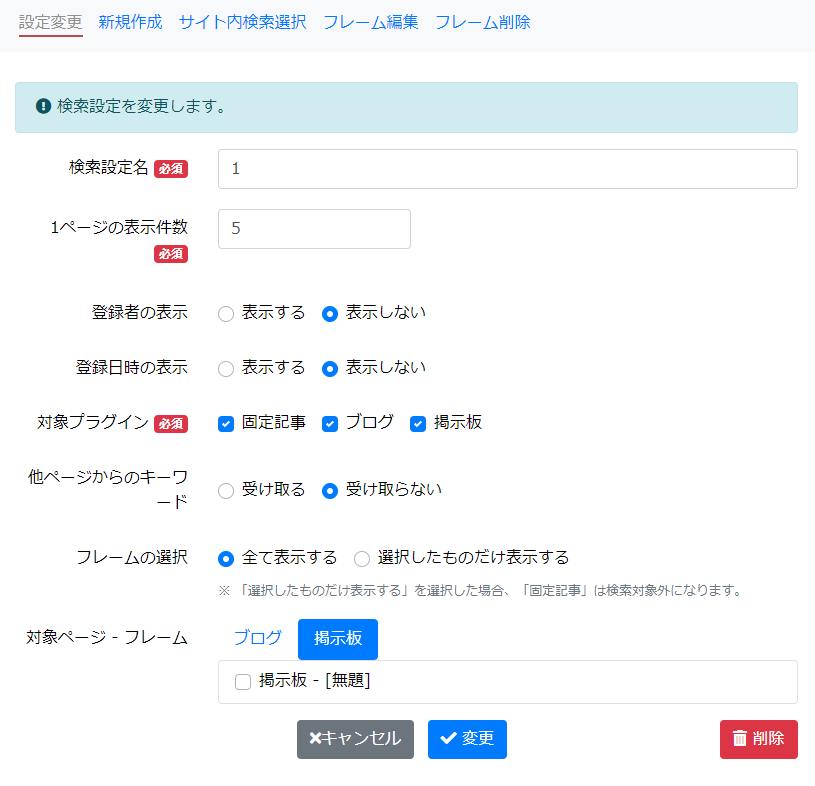Click the trash icon on the 削除 button

741,740
